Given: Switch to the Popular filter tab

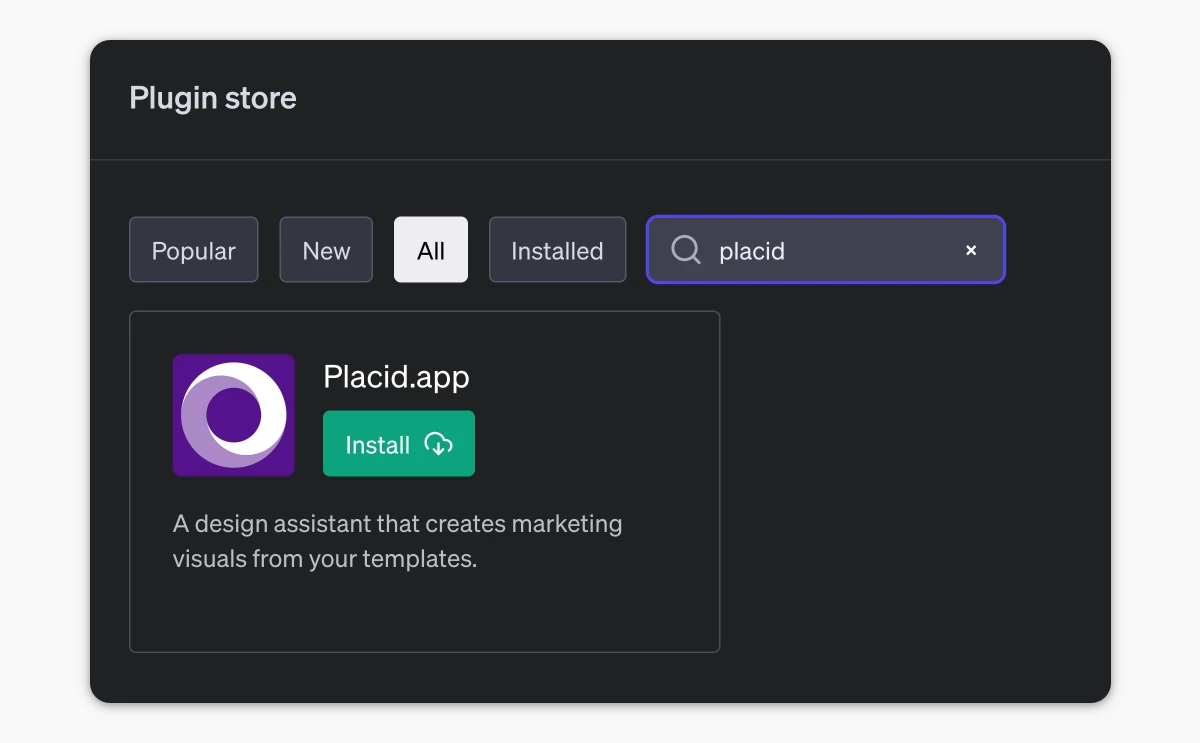Looking at the screenshot, I should [x=194, y=250].
